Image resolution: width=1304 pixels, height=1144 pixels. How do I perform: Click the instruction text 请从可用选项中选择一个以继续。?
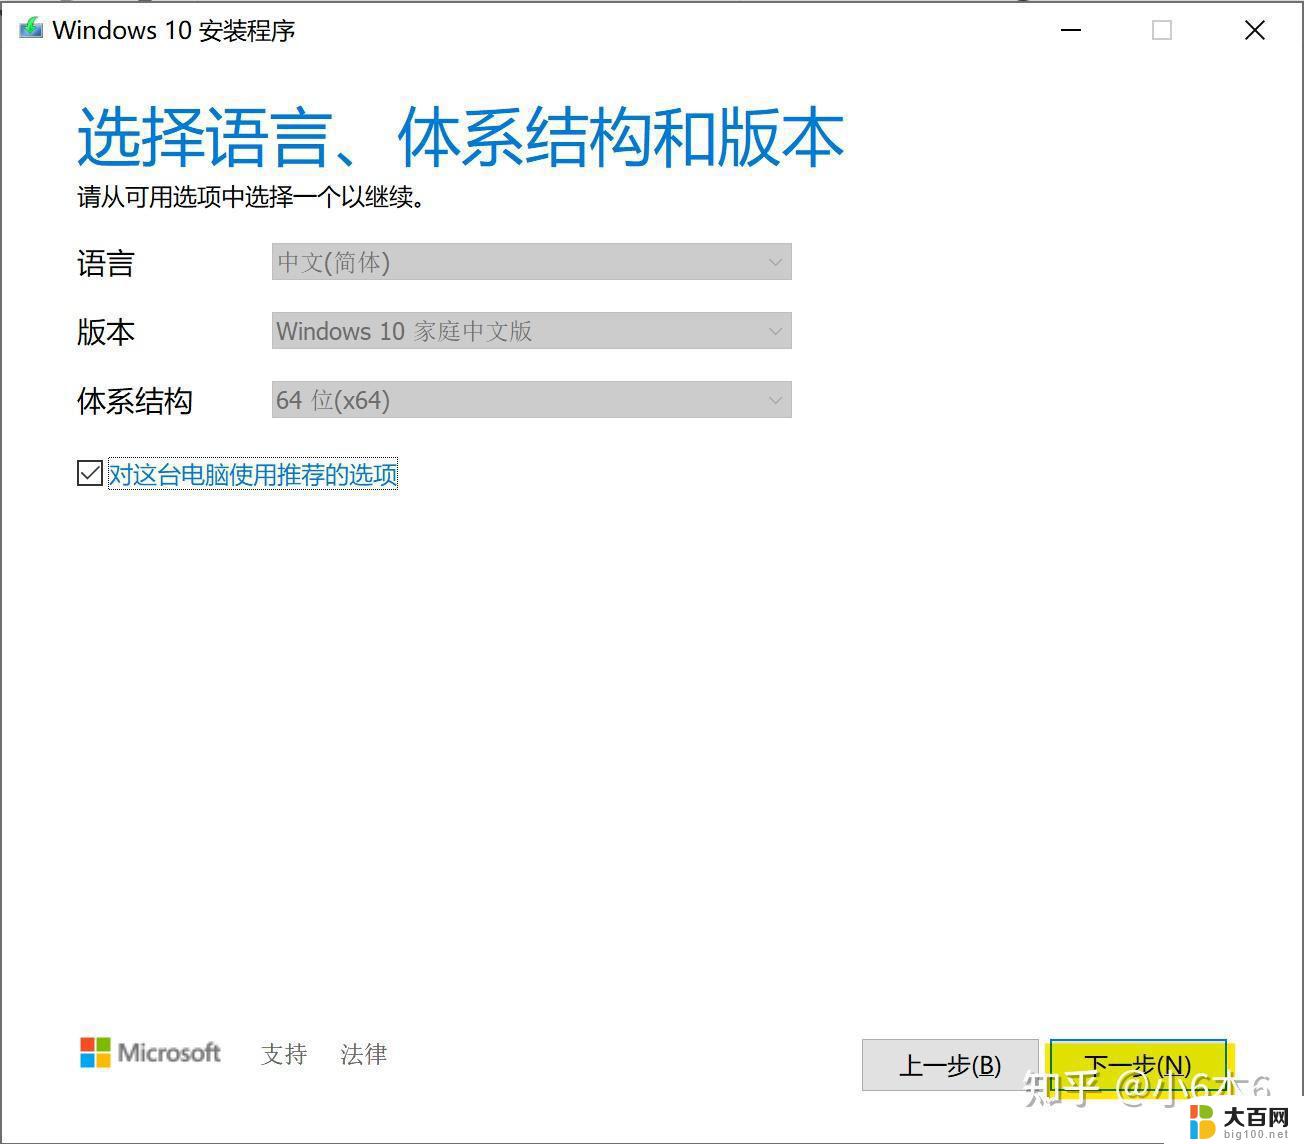click(x=252, y=197)
